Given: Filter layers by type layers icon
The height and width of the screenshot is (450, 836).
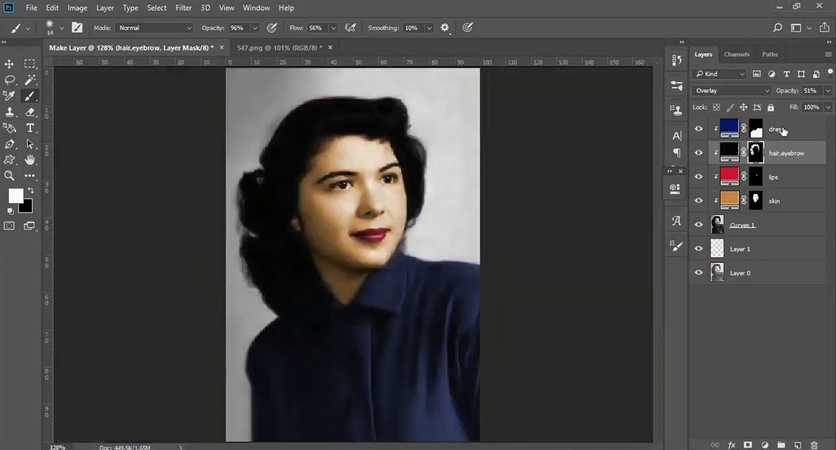Looking at the screenshot, I should pos(786,74).
